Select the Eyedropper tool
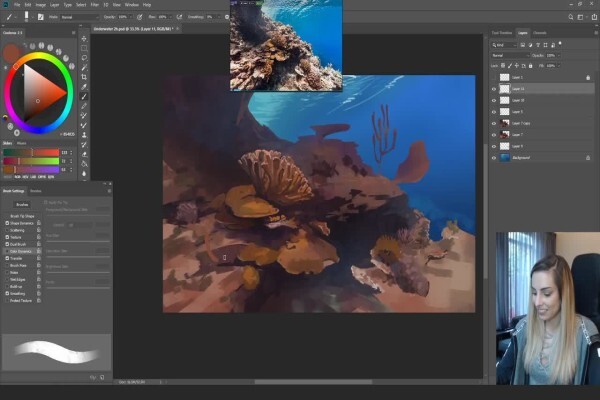600x400 pixels. pyautogui.click(x=84, y=87)
